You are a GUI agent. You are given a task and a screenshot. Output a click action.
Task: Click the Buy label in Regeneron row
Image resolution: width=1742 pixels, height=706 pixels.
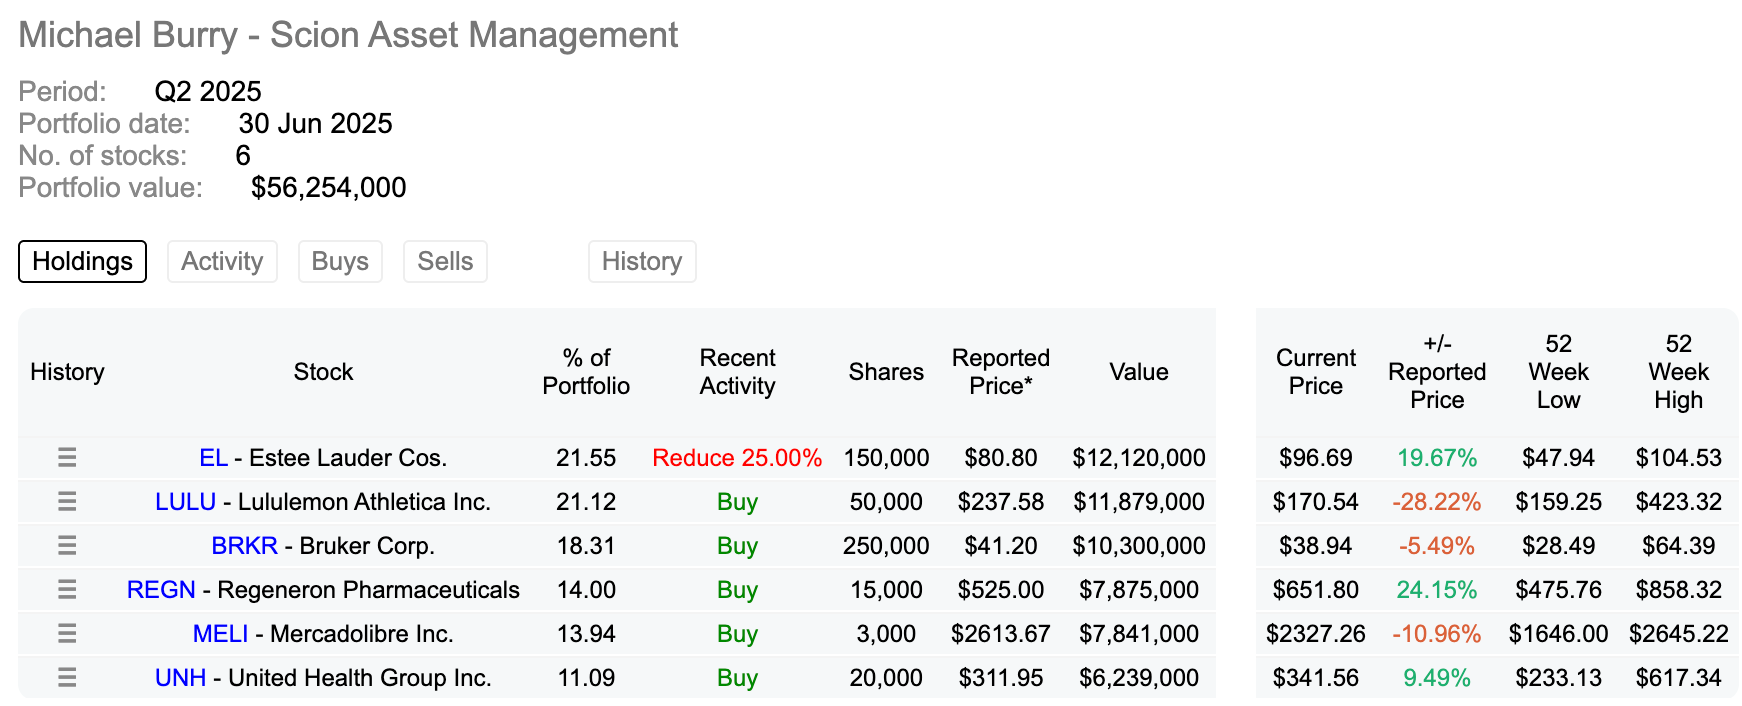tap(737, 590)
